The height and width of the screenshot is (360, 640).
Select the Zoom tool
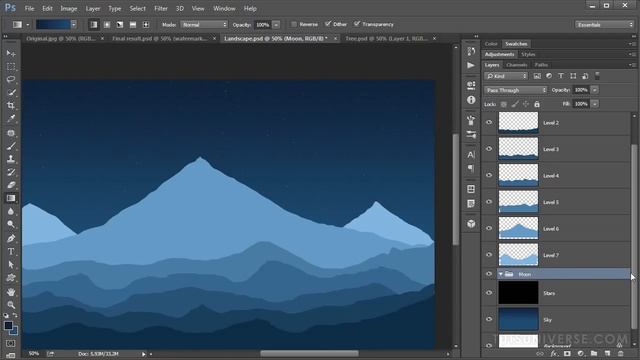(x=11, y=304)
